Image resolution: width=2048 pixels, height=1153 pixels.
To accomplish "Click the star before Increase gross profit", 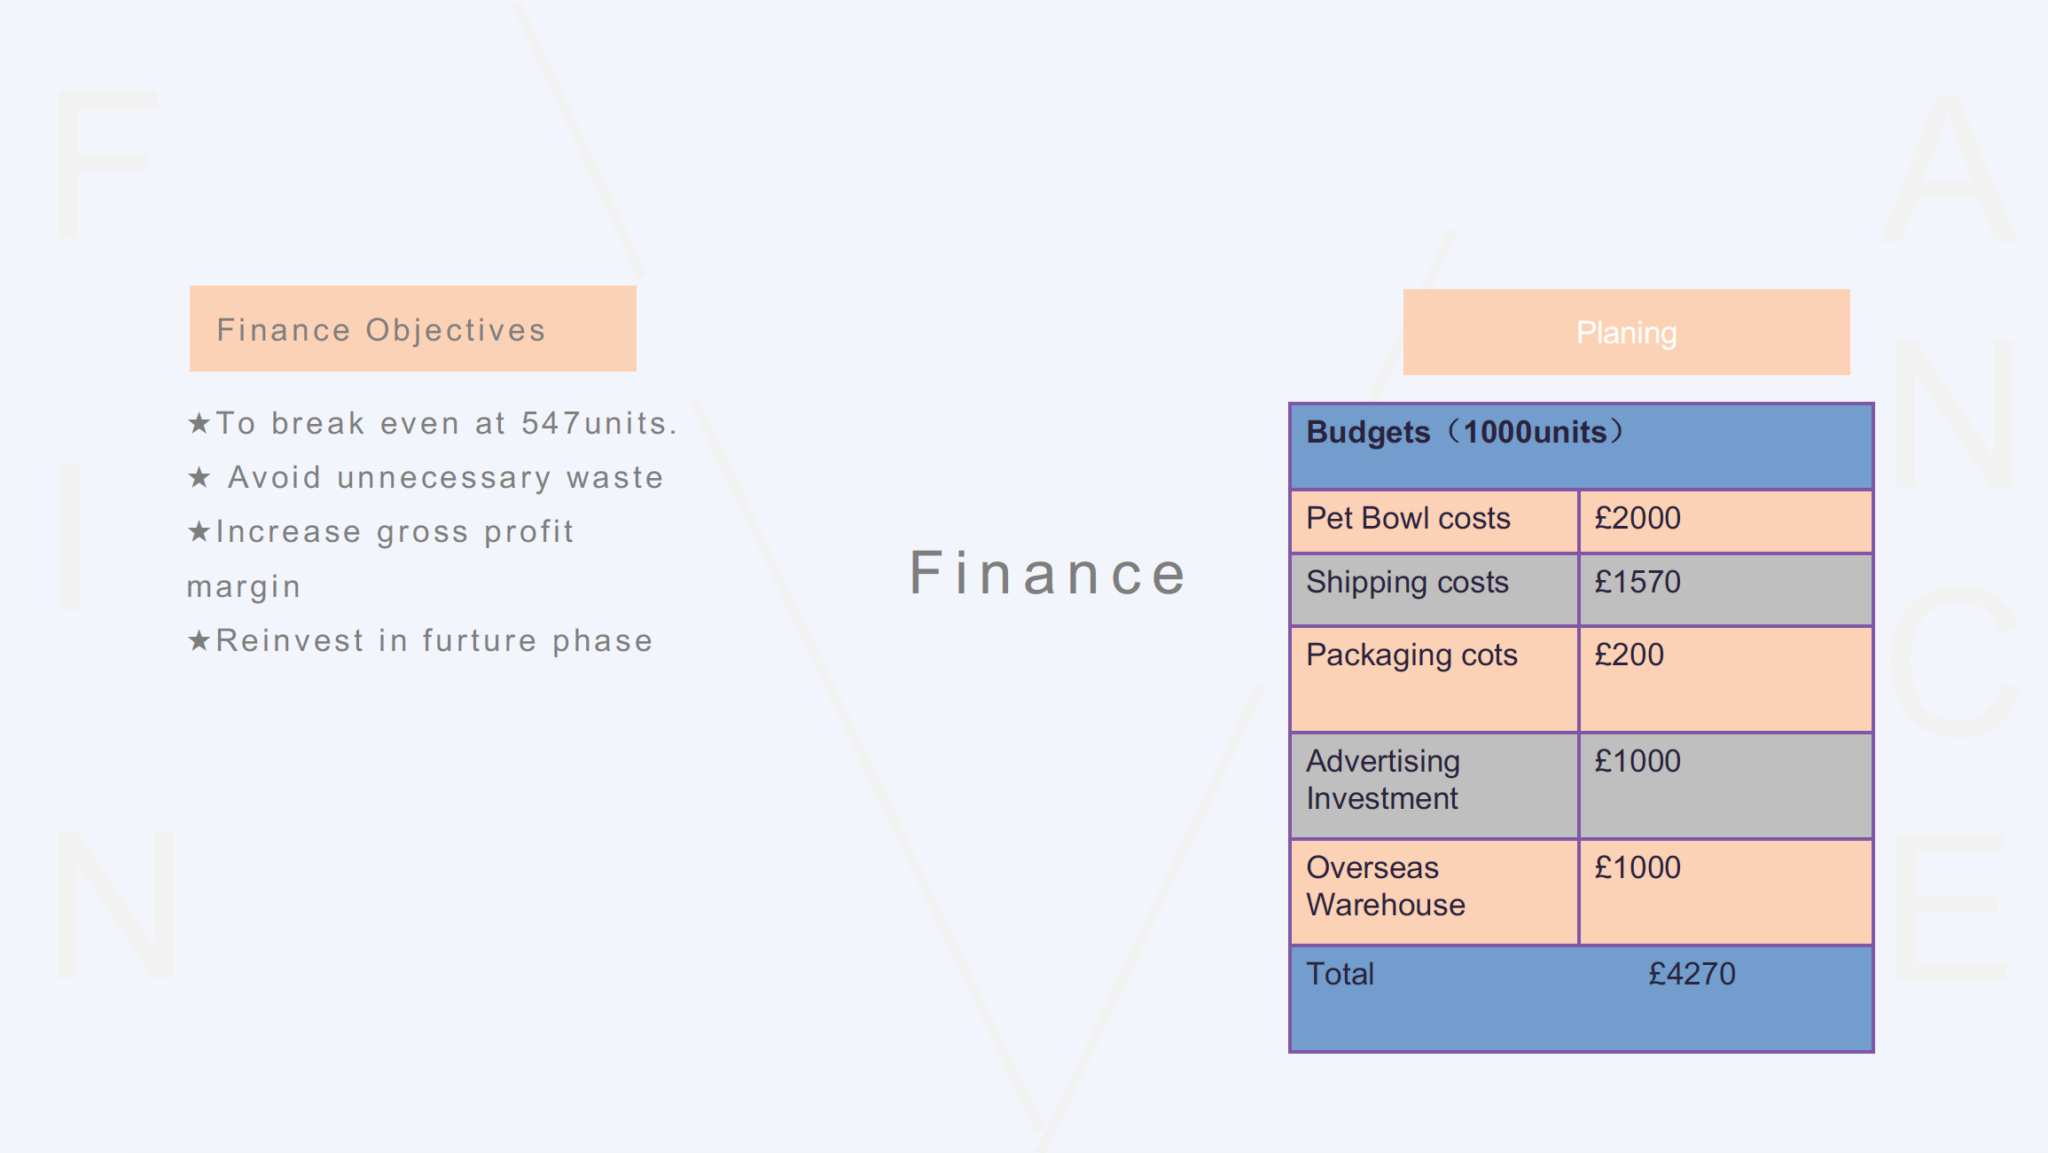I will pos(199,531).
